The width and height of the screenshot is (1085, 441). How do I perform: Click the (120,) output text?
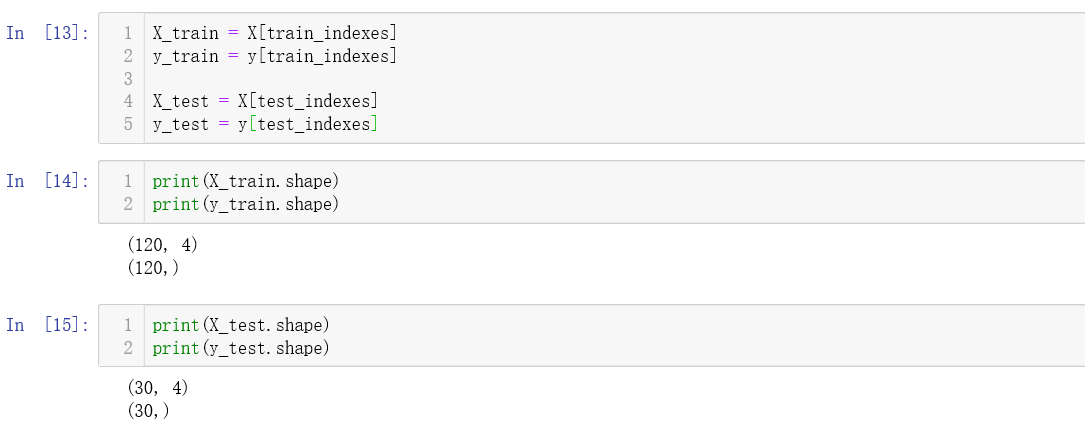pos(154,267)
